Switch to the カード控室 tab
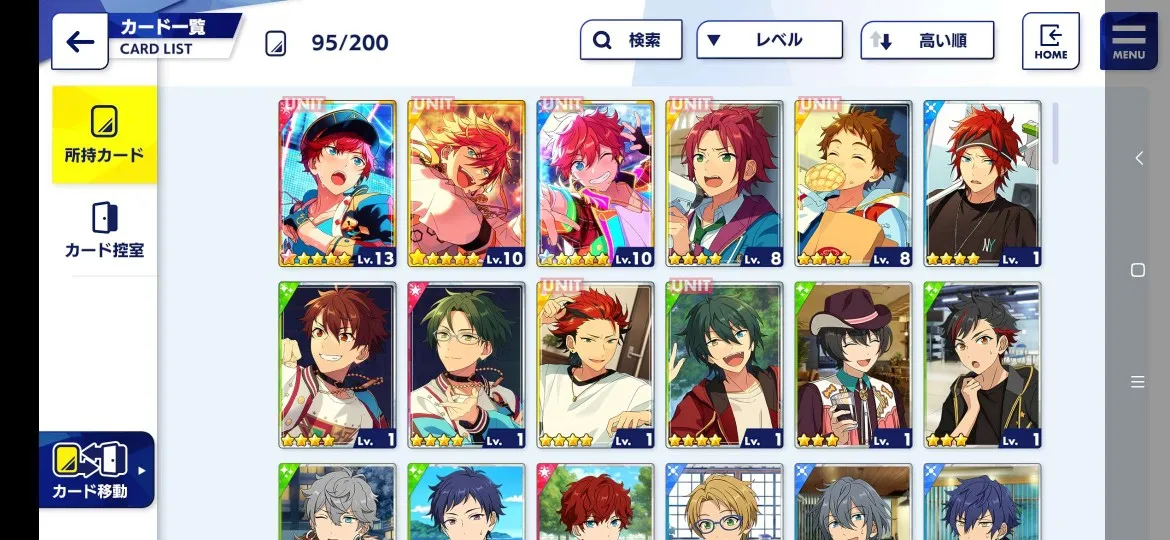1170x540 pixels. 104,230
